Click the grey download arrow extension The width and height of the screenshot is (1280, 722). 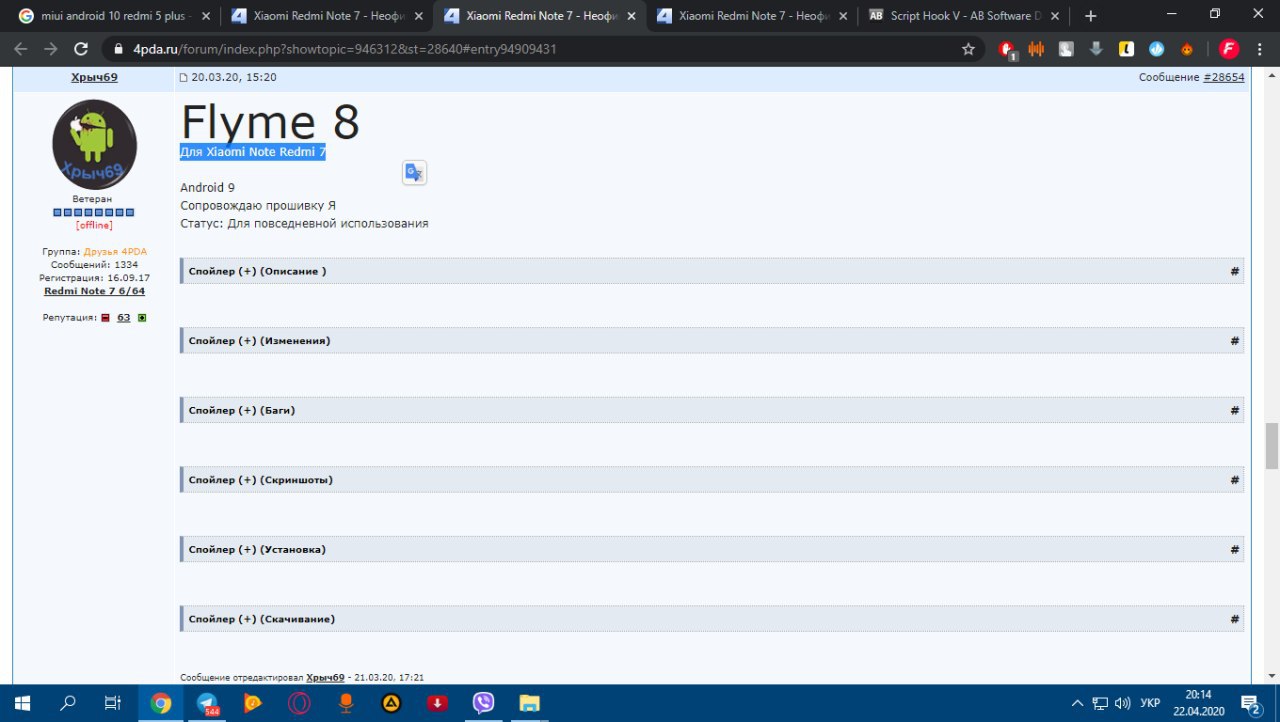coord(1096,48)
